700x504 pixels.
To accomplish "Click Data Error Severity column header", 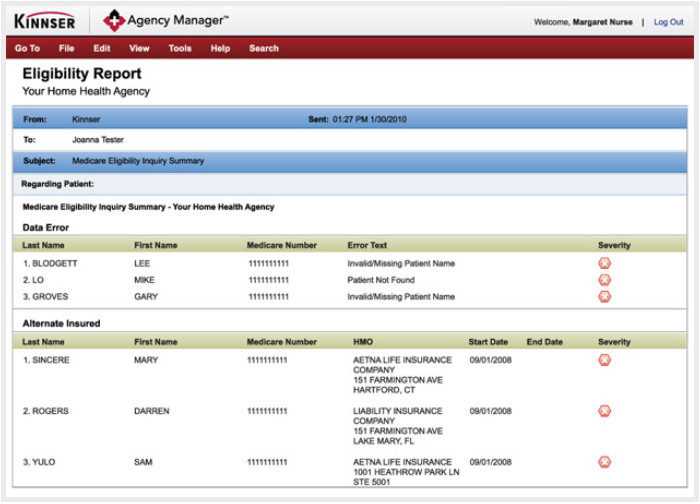I will 614,245.
